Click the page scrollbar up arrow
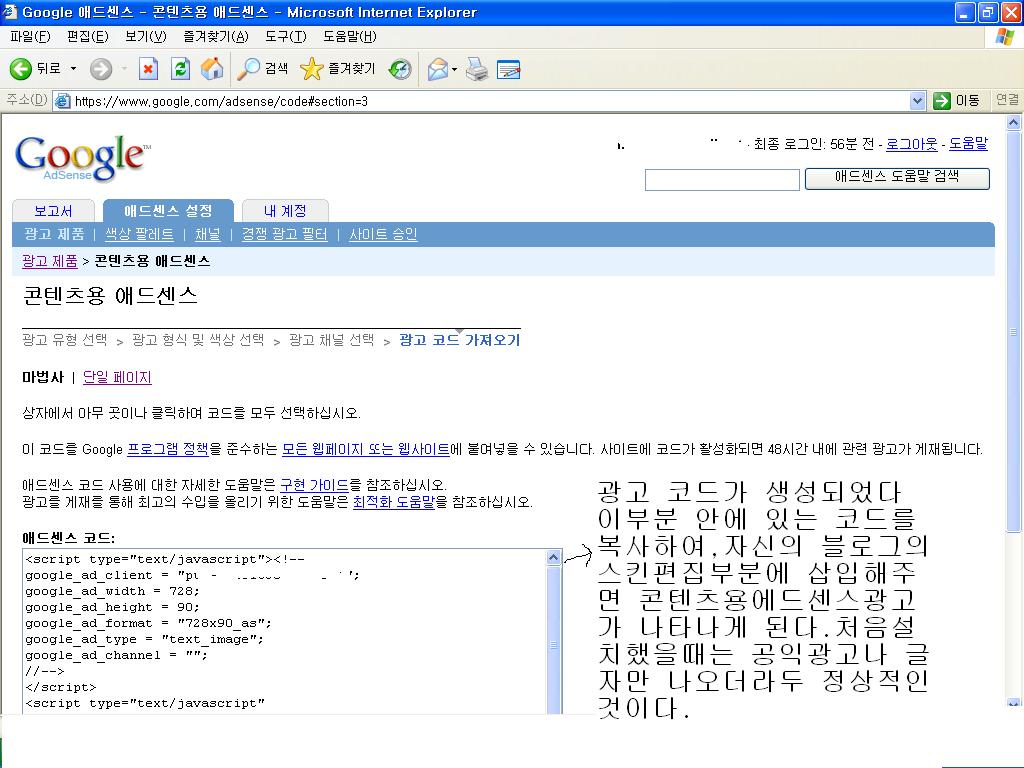This screenshot has height=768, width=1024. (1014, 122)
